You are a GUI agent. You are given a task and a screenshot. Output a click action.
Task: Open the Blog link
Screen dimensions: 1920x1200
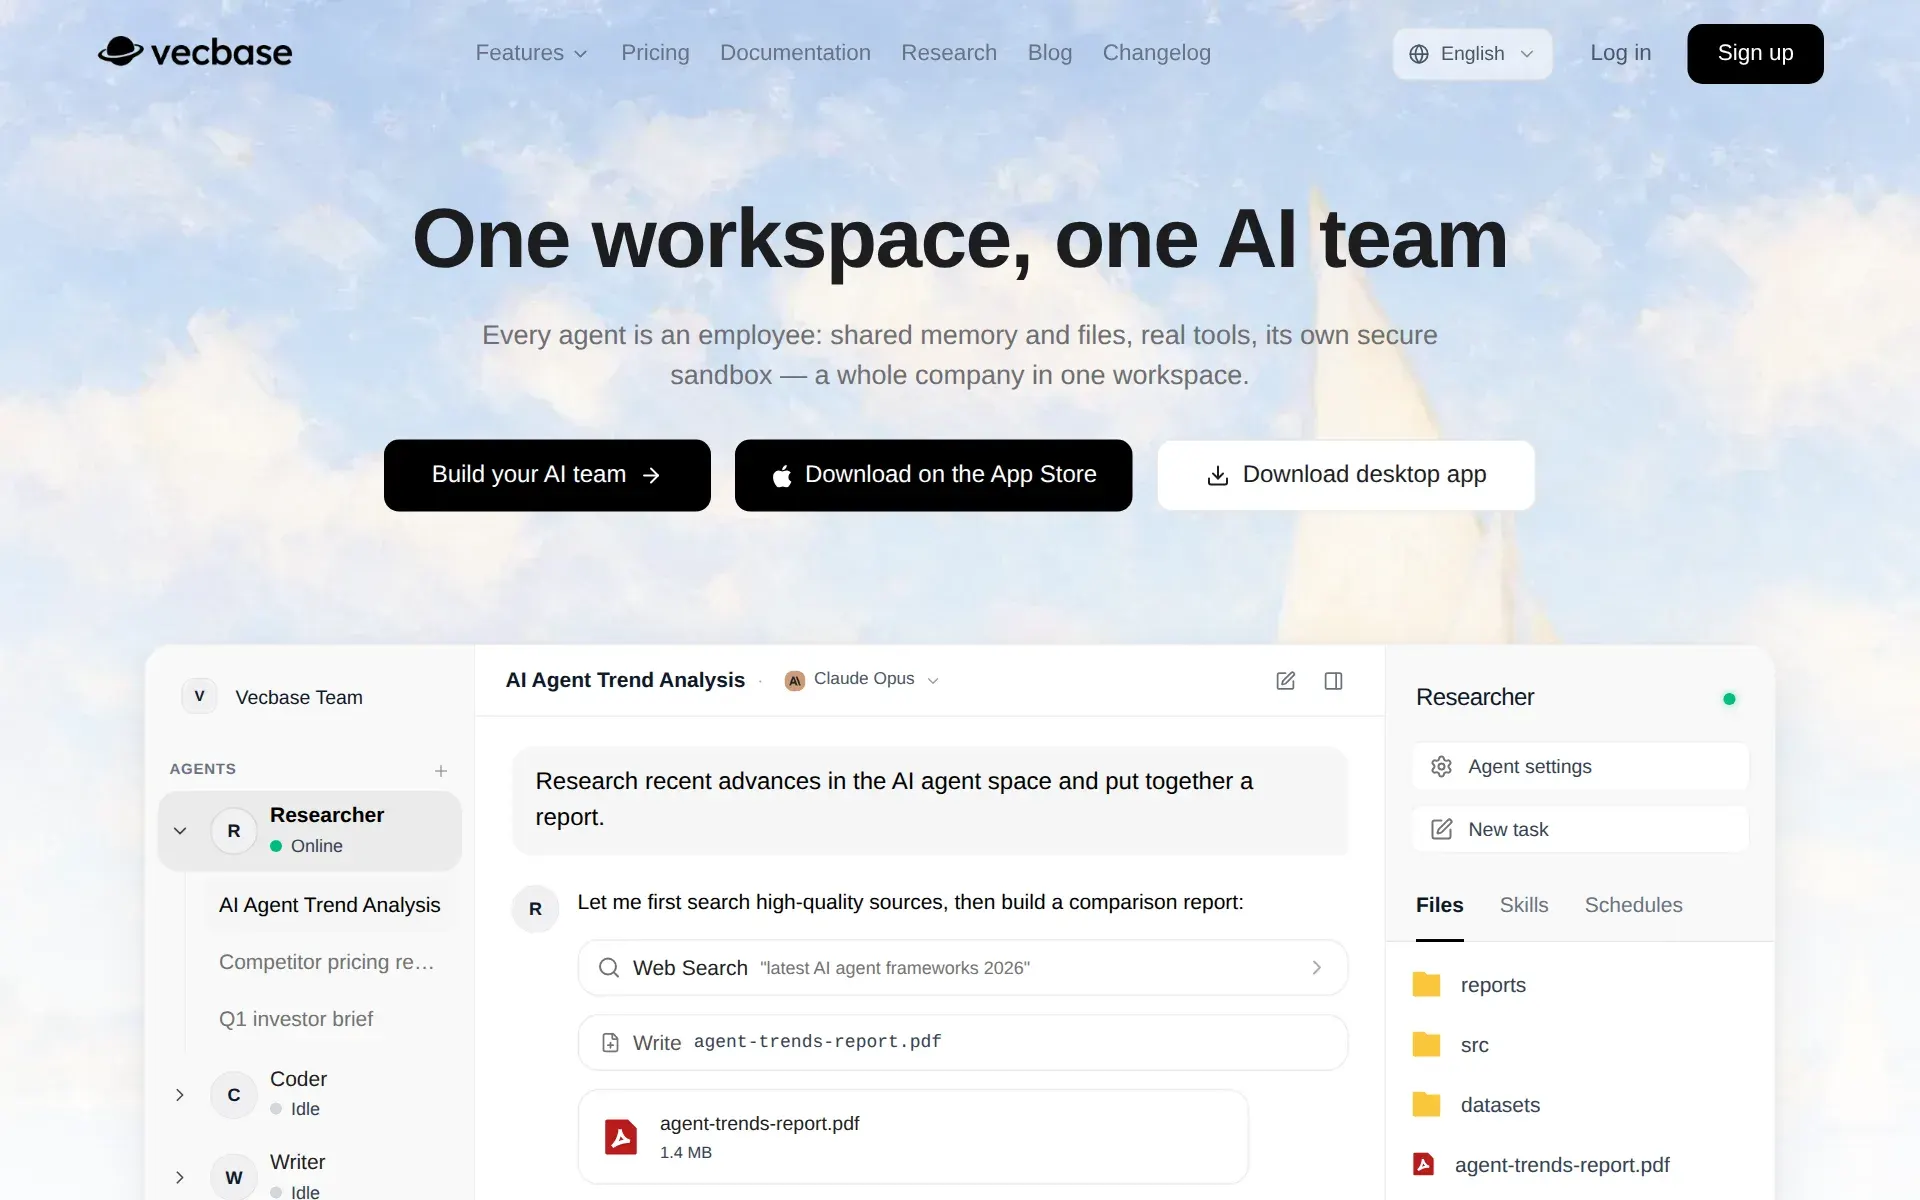(1049, 53)
